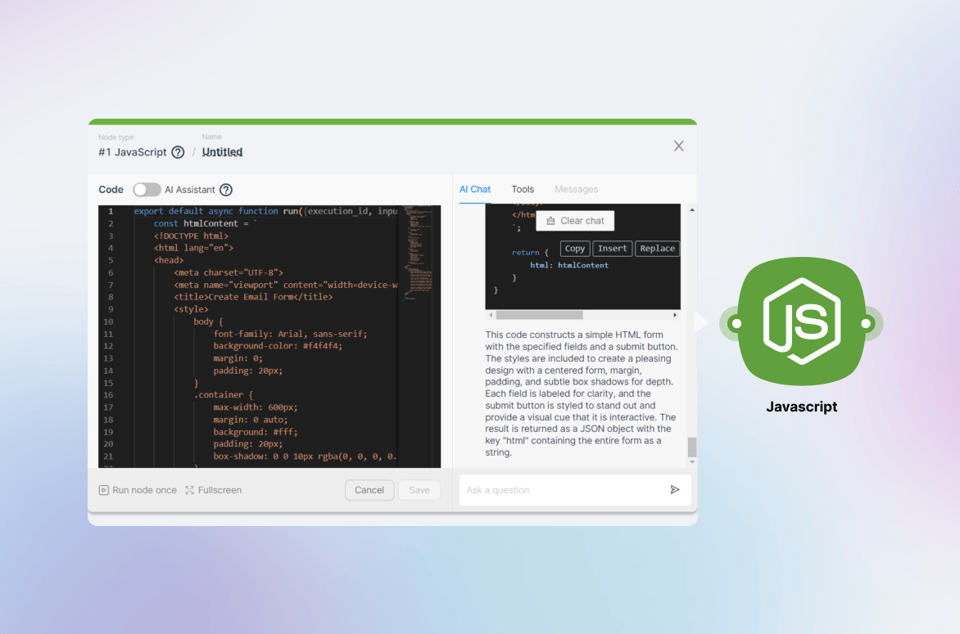This screenshot has width=960, height=634.
Task: Click 'html: htmlContent' in the chat snippet
Action: coord(569,266)
